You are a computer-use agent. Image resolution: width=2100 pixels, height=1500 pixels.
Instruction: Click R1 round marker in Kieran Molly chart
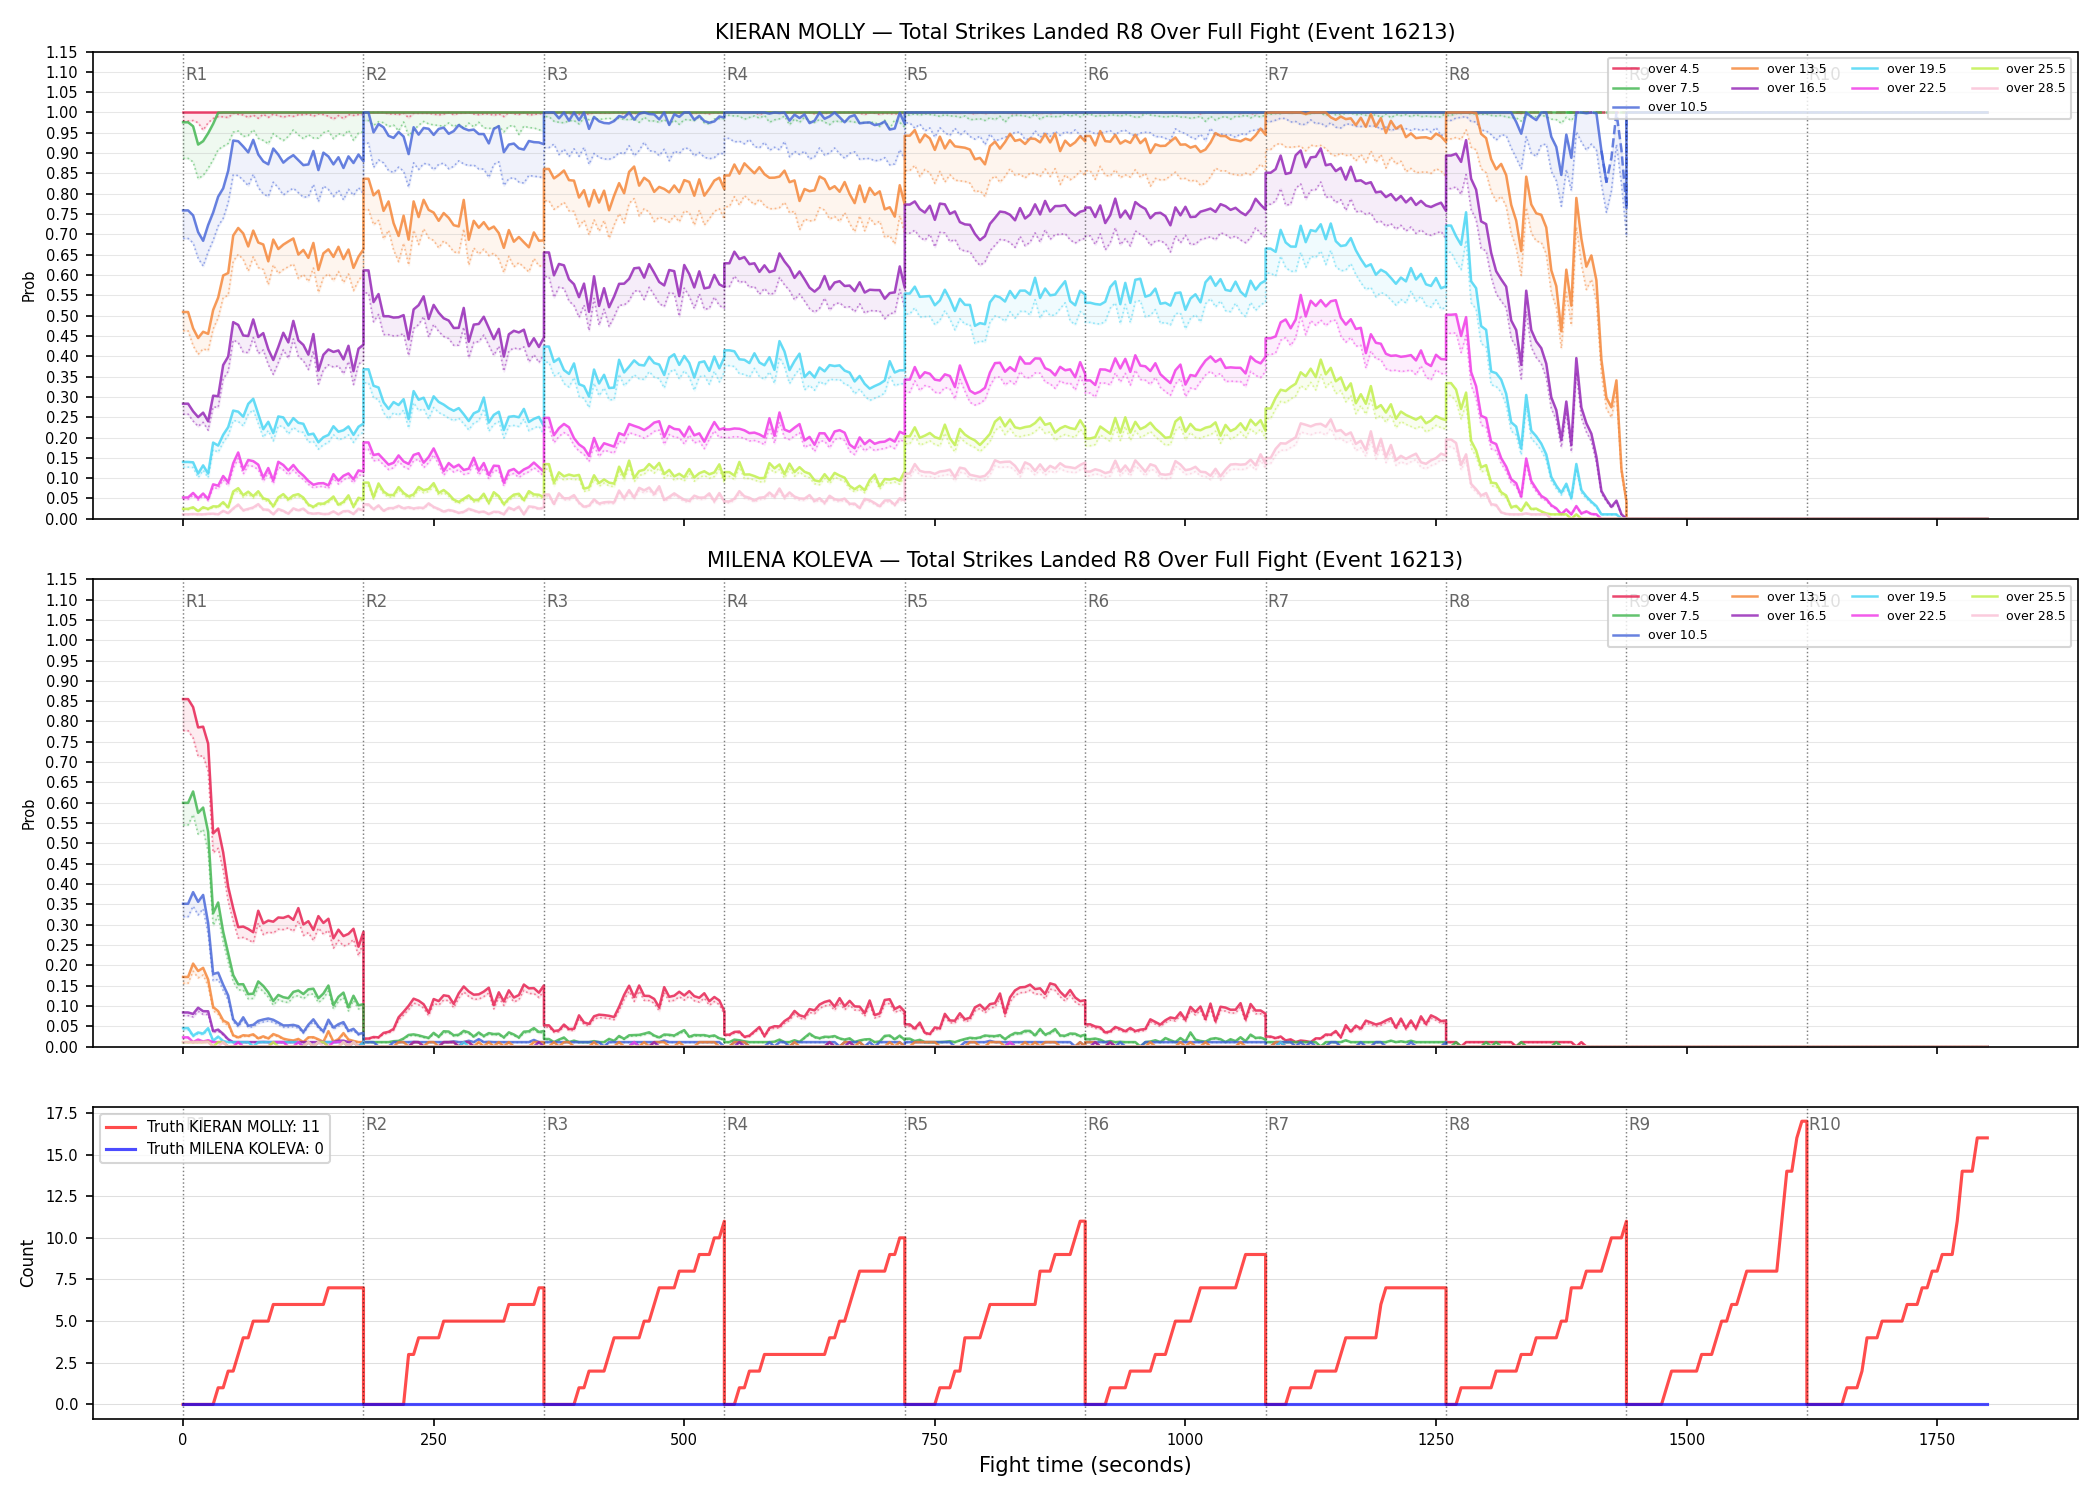196,74
